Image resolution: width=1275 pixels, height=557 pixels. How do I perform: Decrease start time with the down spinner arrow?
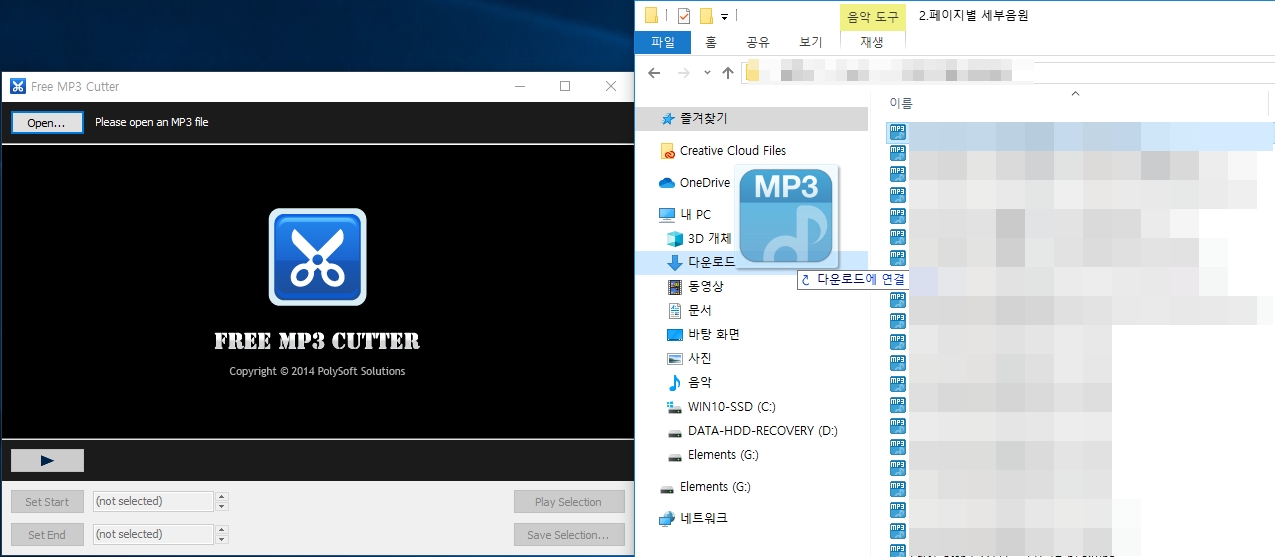coord(222,507)
